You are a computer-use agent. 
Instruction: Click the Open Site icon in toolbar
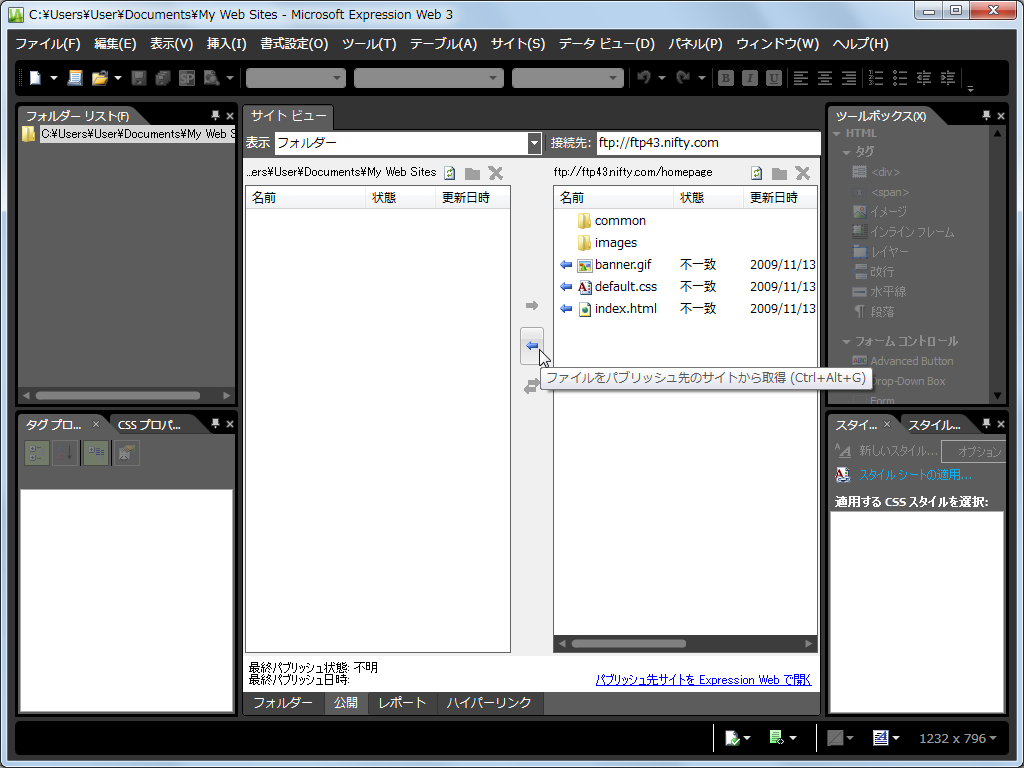click(74, 78)
